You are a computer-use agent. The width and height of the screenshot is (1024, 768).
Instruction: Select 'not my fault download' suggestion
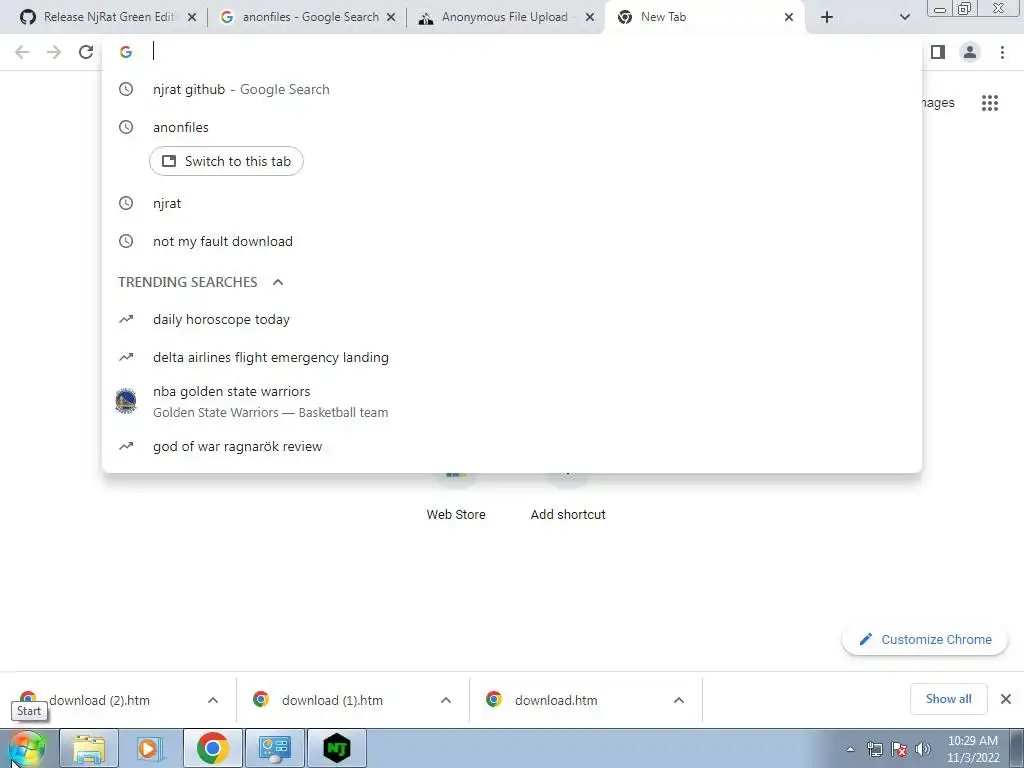[512, 242]
